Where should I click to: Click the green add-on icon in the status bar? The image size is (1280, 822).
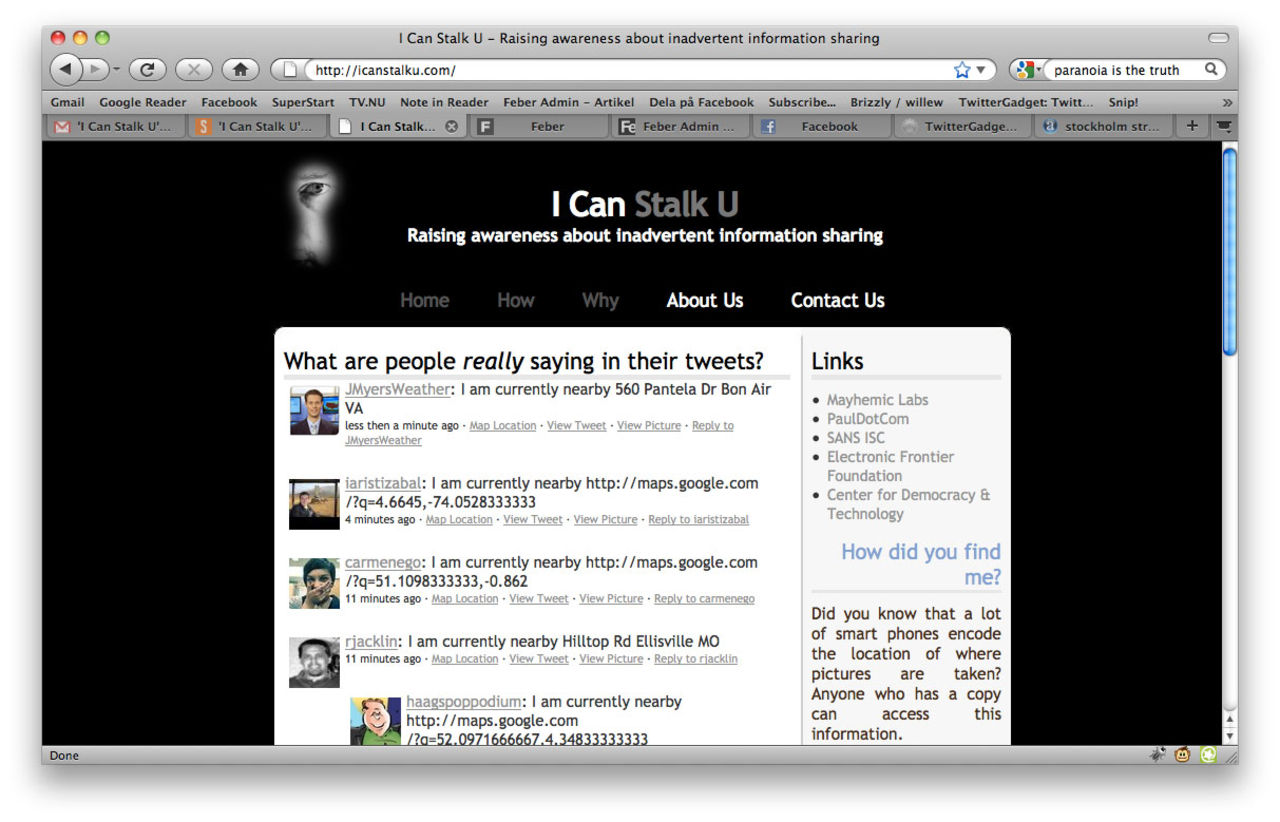pos(1206,755)
